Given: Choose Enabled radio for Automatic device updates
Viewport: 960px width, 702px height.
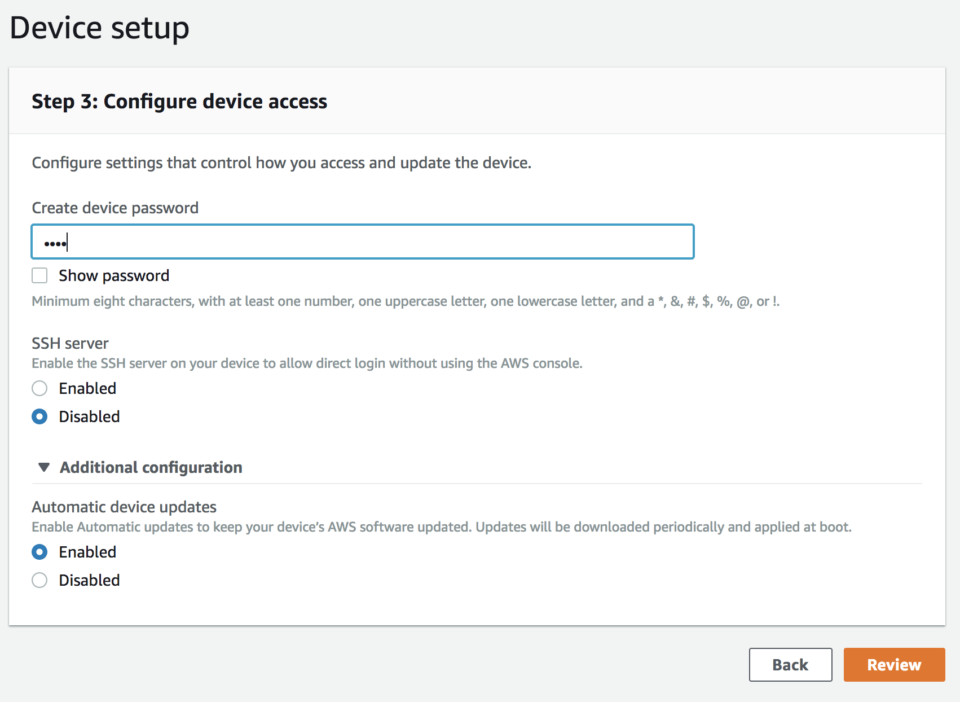Looking at the screenshot, I should click(40, 552).
